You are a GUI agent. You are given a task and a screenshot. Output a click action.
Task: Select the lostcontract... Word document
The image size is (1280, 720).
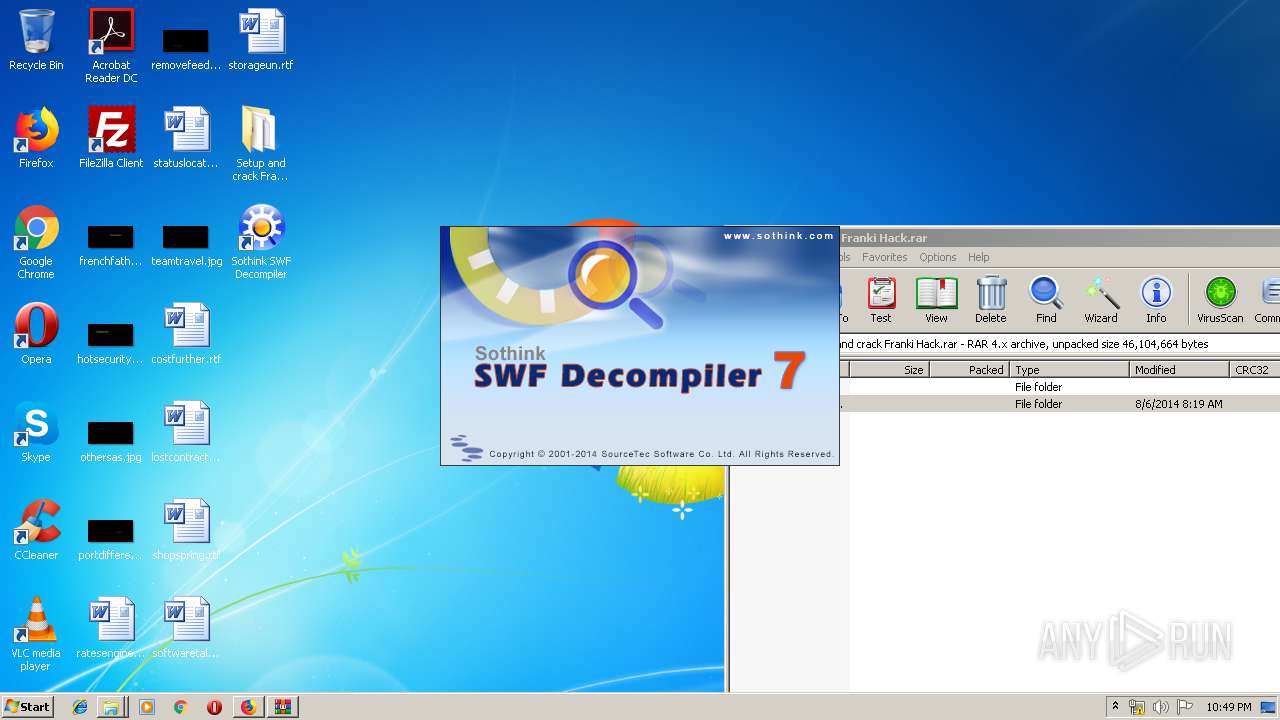(x=186, y=432)
